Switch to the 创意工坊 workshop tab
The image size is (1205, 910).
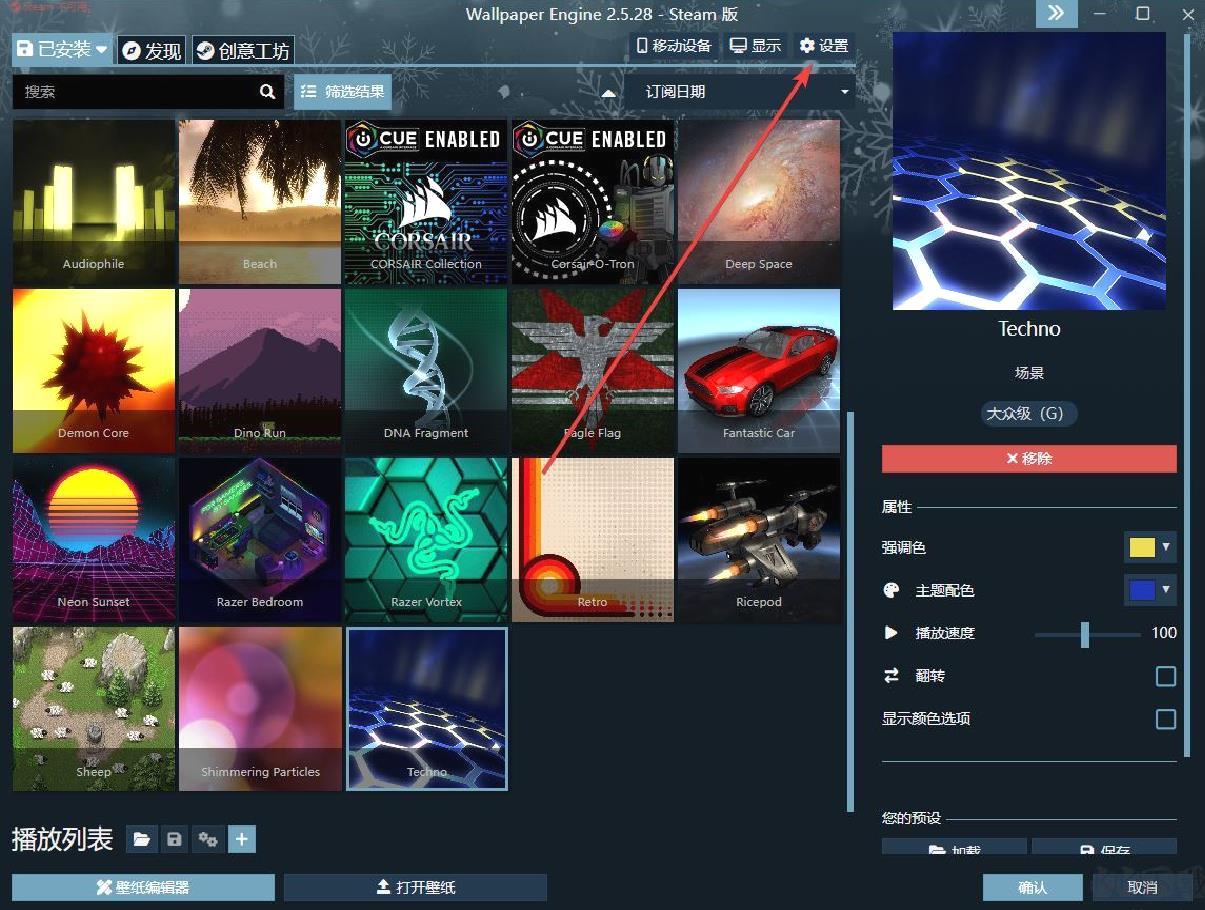(x=243, y=50)
